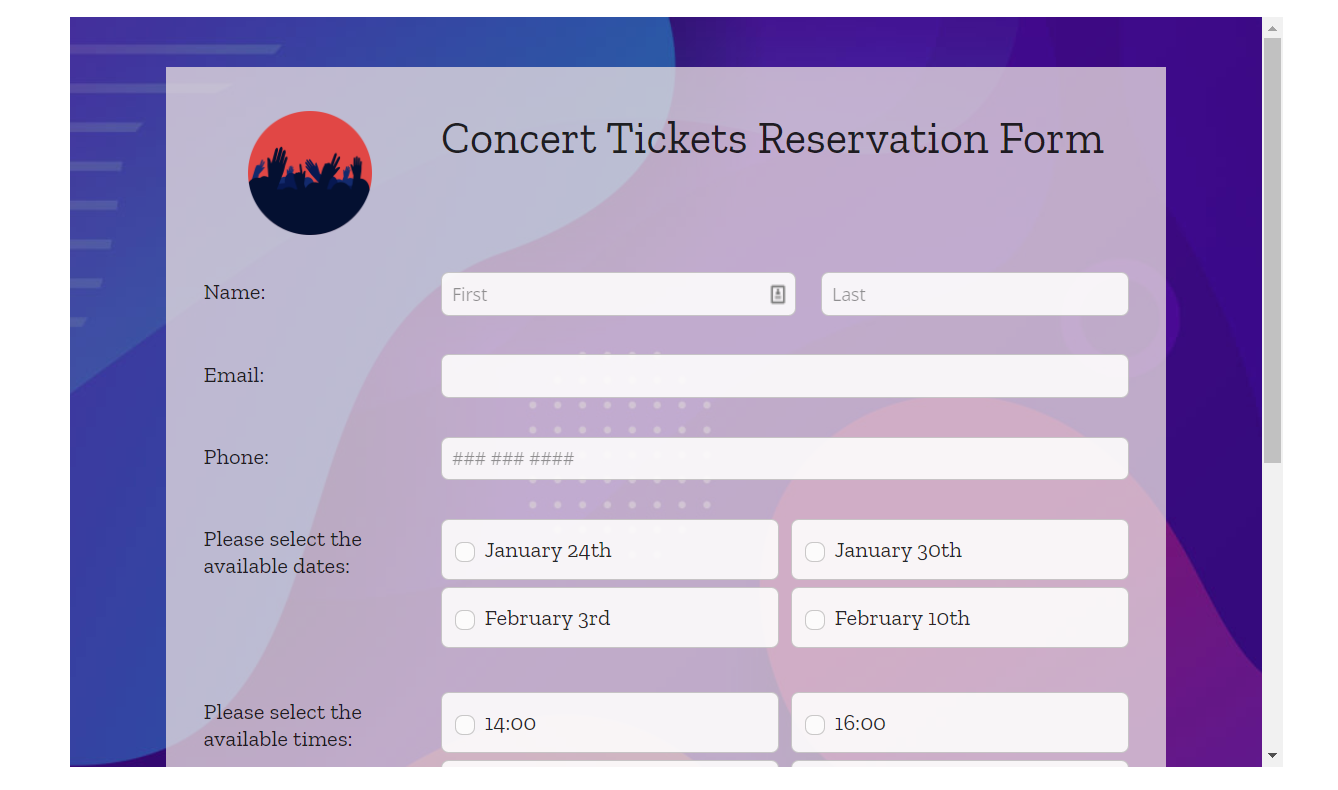Click the Phone field label
This screenshot has height=790, width=1338.
coord(236,457)
